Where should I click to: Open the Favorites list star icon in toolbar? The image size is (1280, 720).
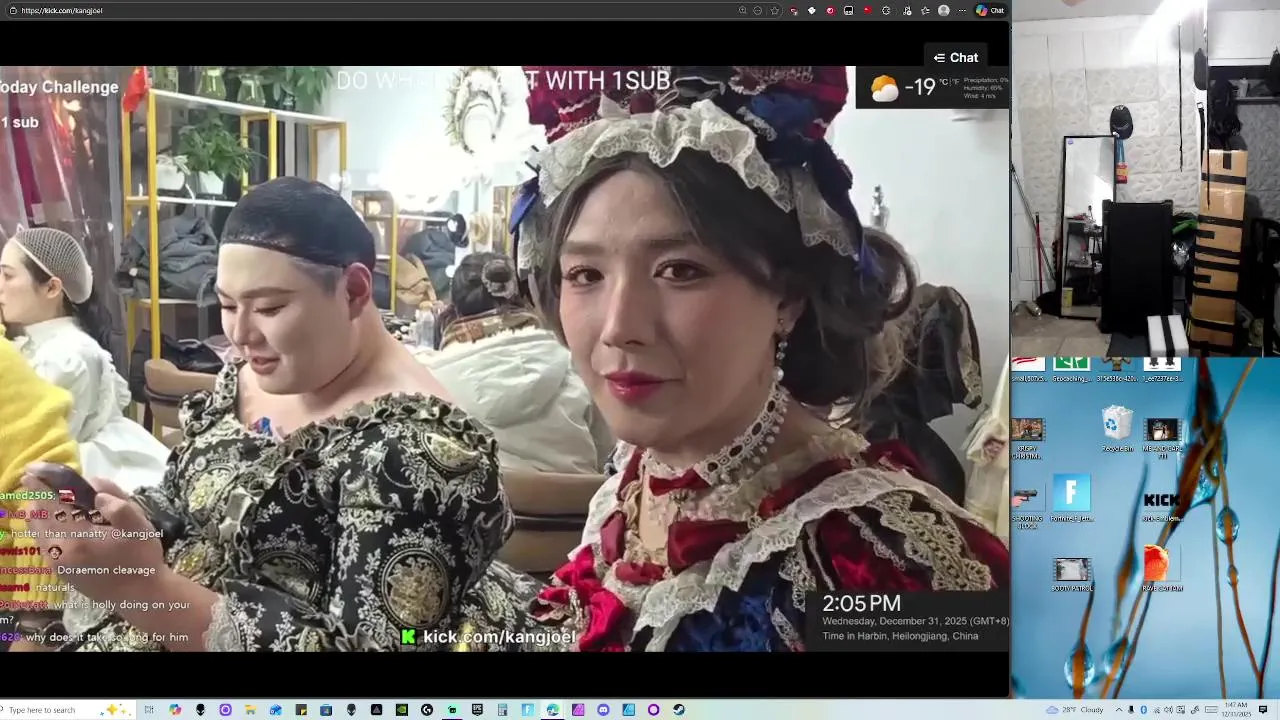[925, 10]
